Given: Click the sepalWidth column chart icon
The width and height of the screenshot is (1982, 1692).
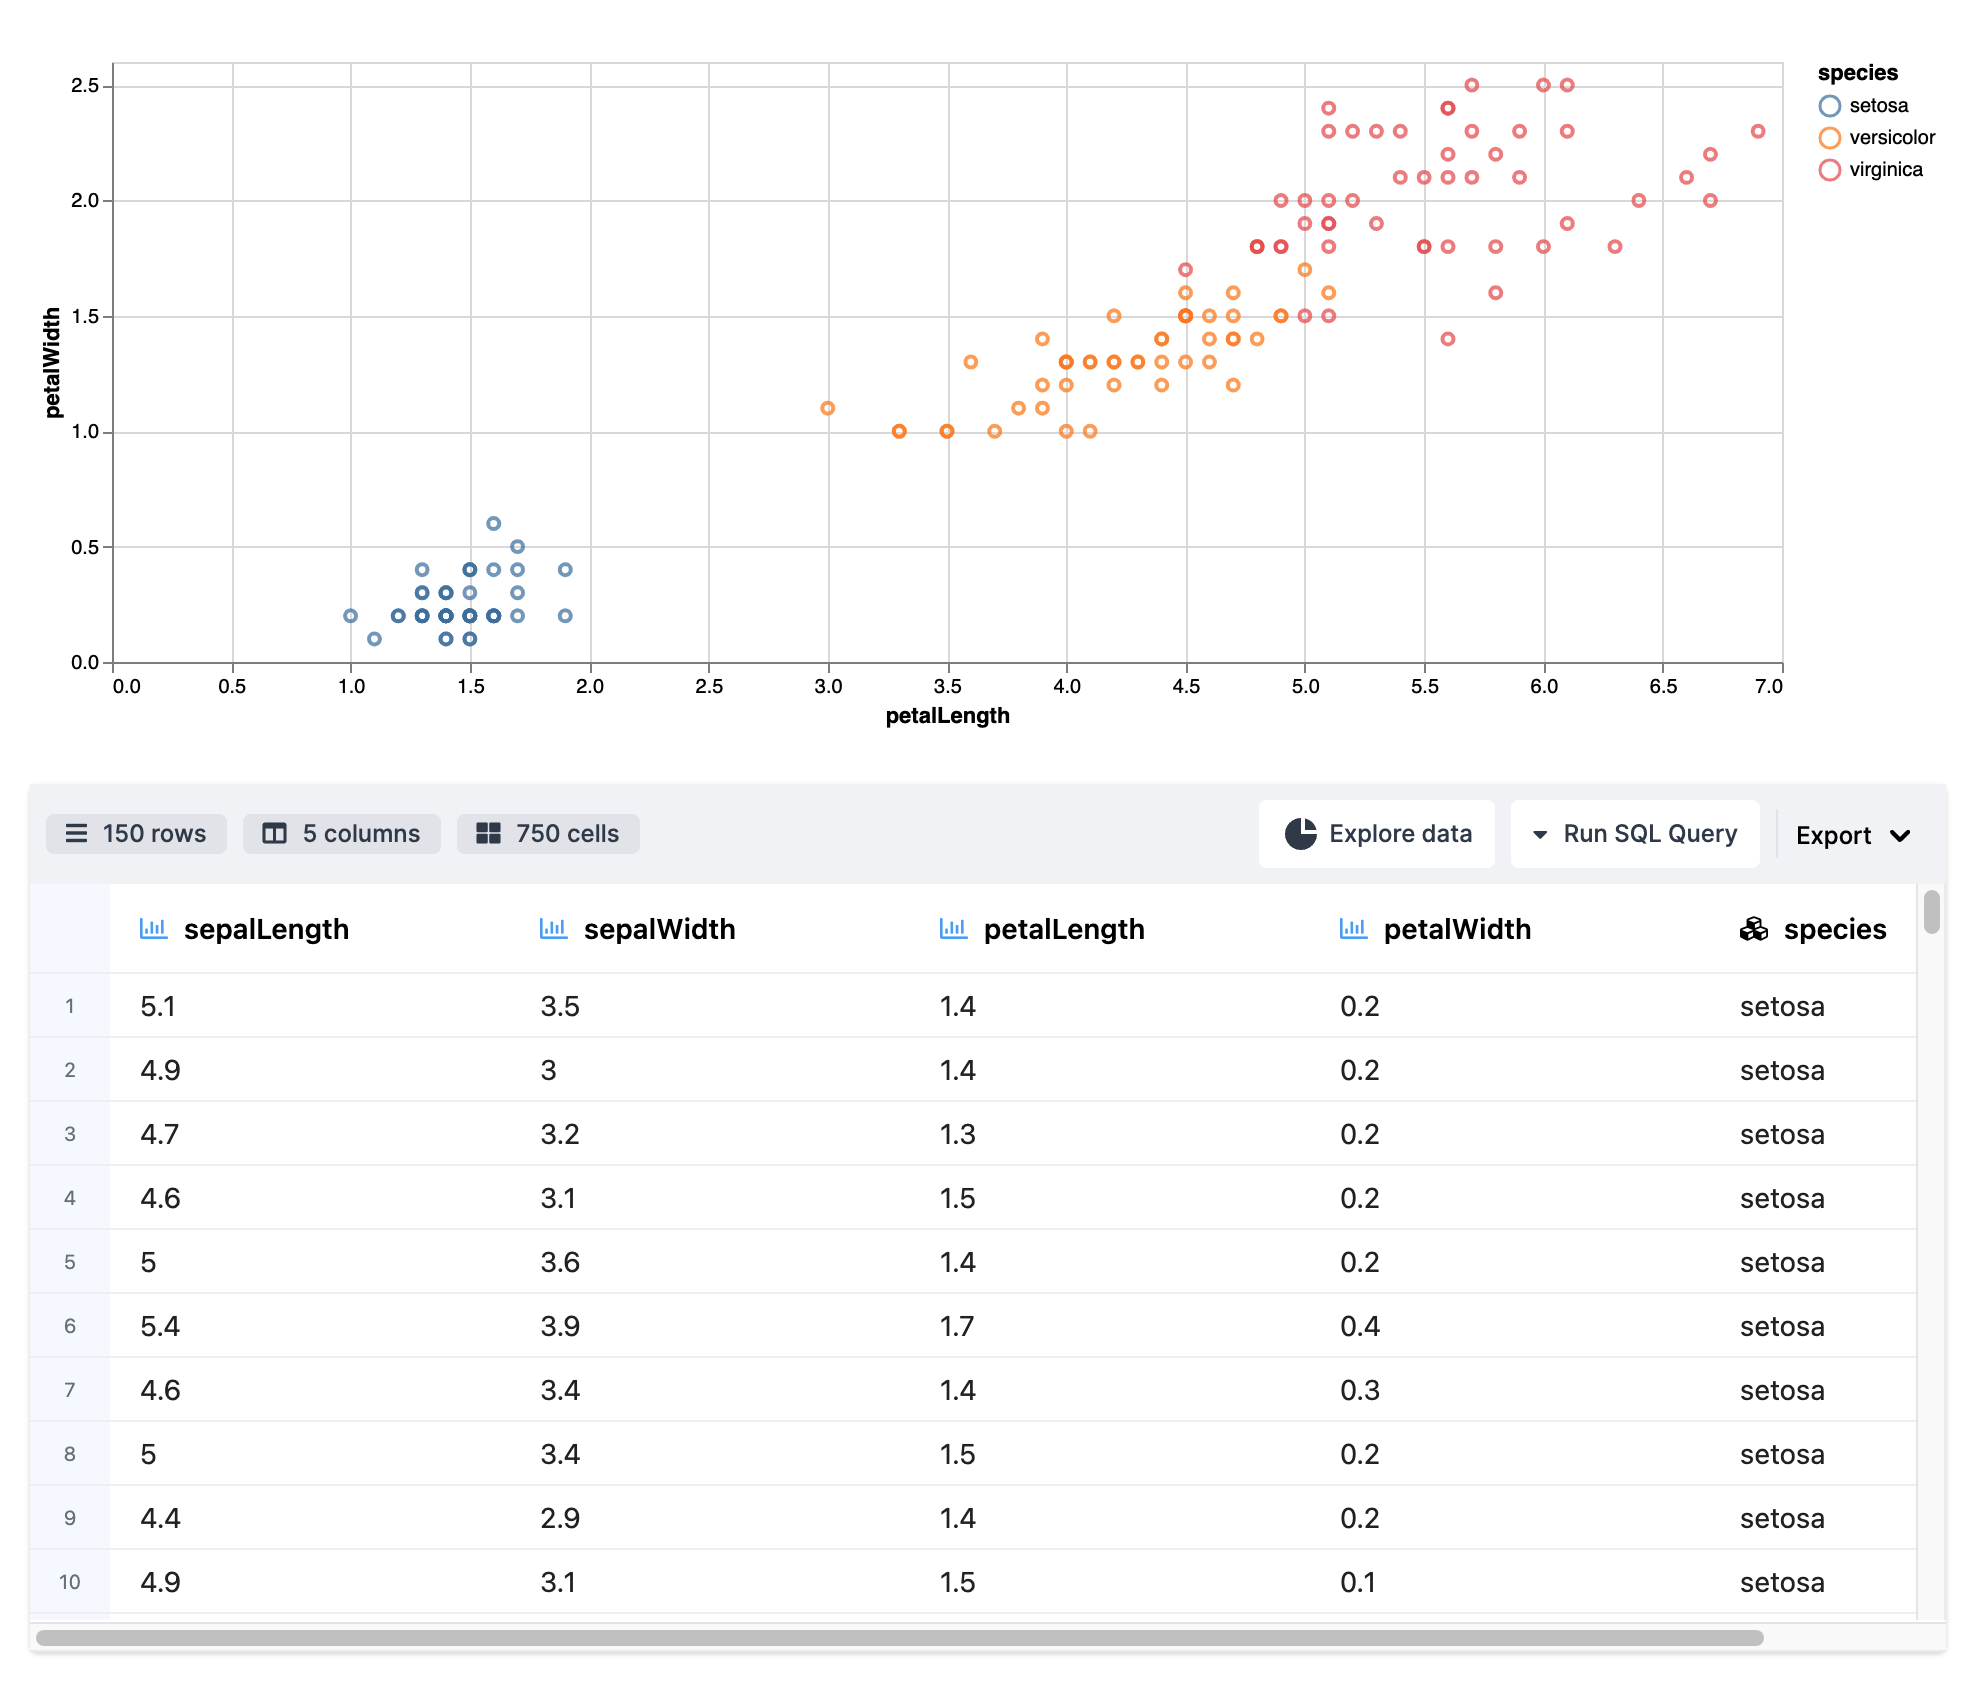Looking at the screenshot, I should [553, 929].
